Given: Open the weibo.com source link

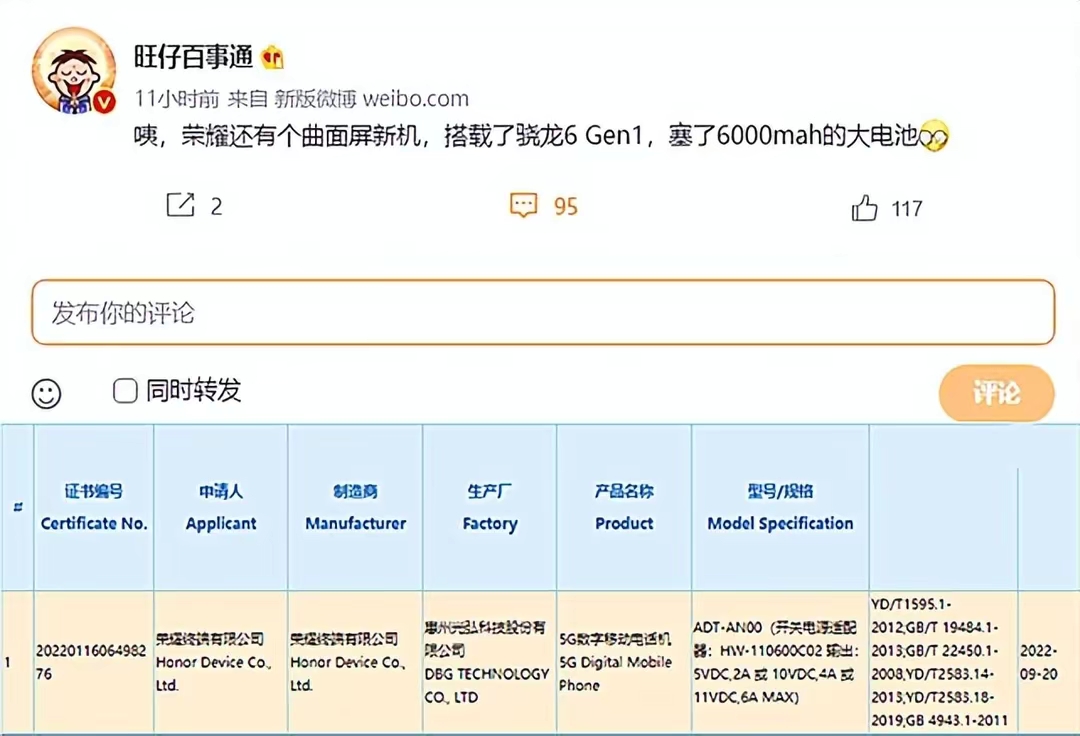Looking at the screenshot, I should tap(413, 98).
